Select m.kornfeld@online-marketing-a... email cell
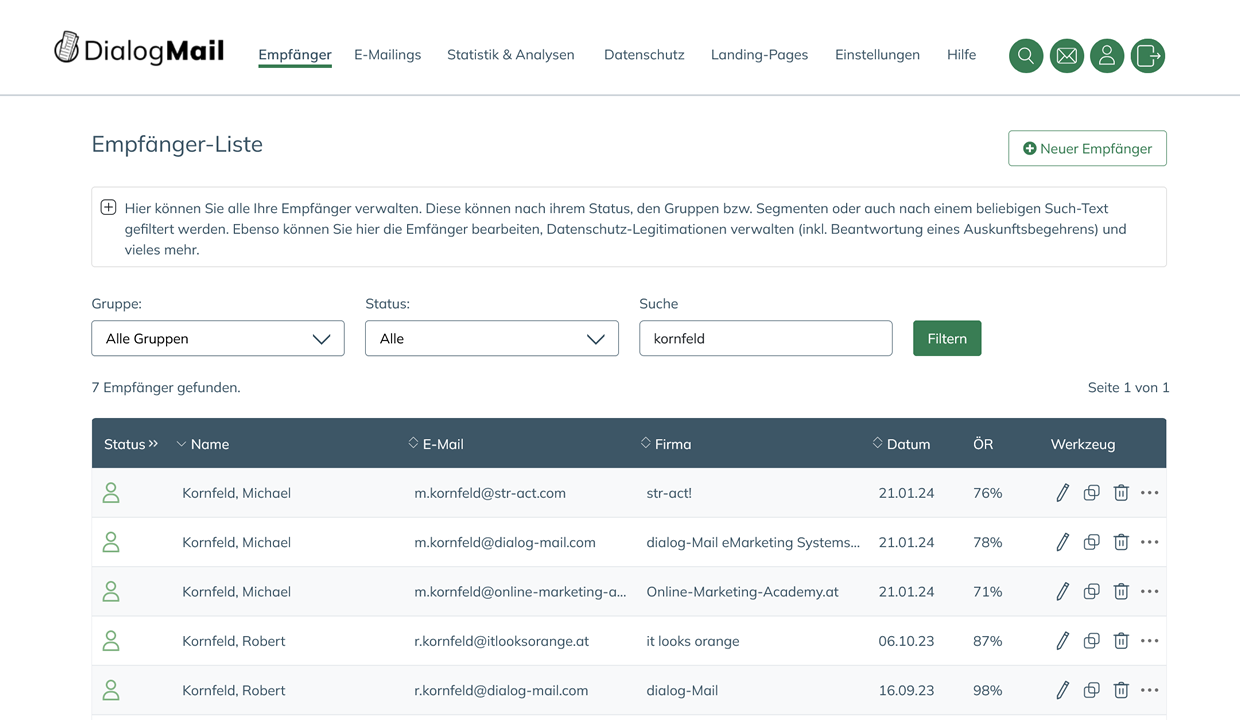 pyautogui.click(x=520, y=592)
